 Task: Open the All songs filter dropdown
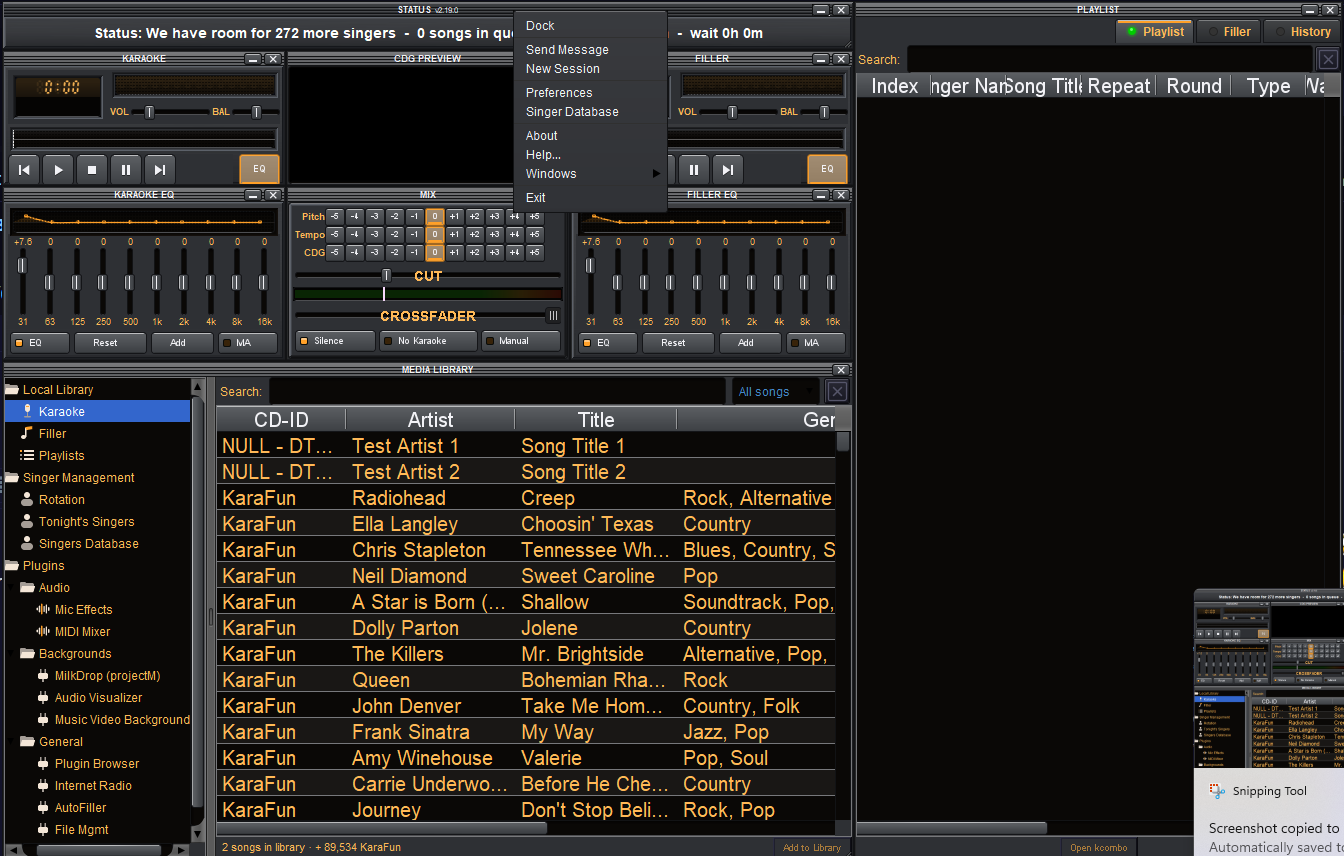tap(775, 392)
